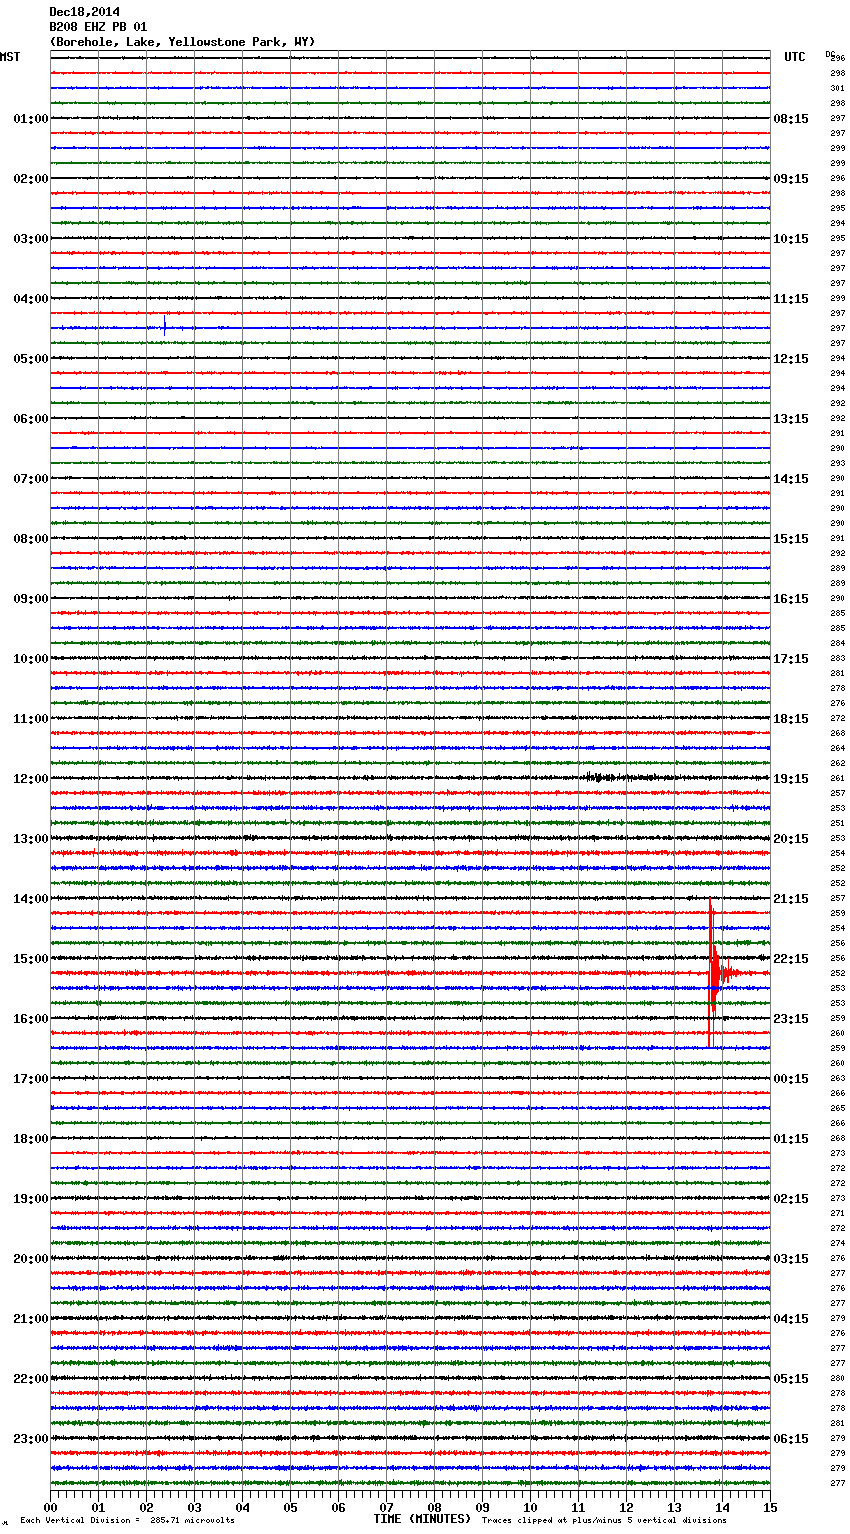
Task: Click the date label Dec18,2014
Action: click(84, 12)
